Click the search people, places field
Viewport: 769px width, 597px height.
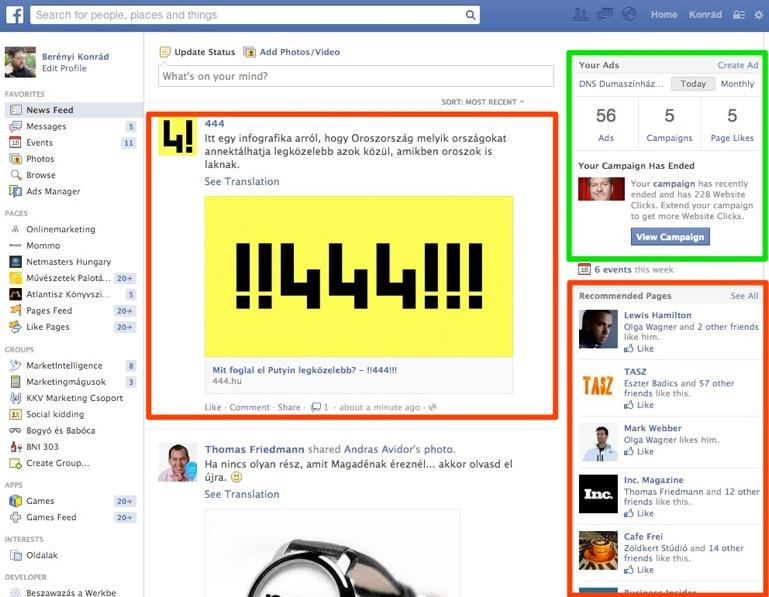coord(255,15)
